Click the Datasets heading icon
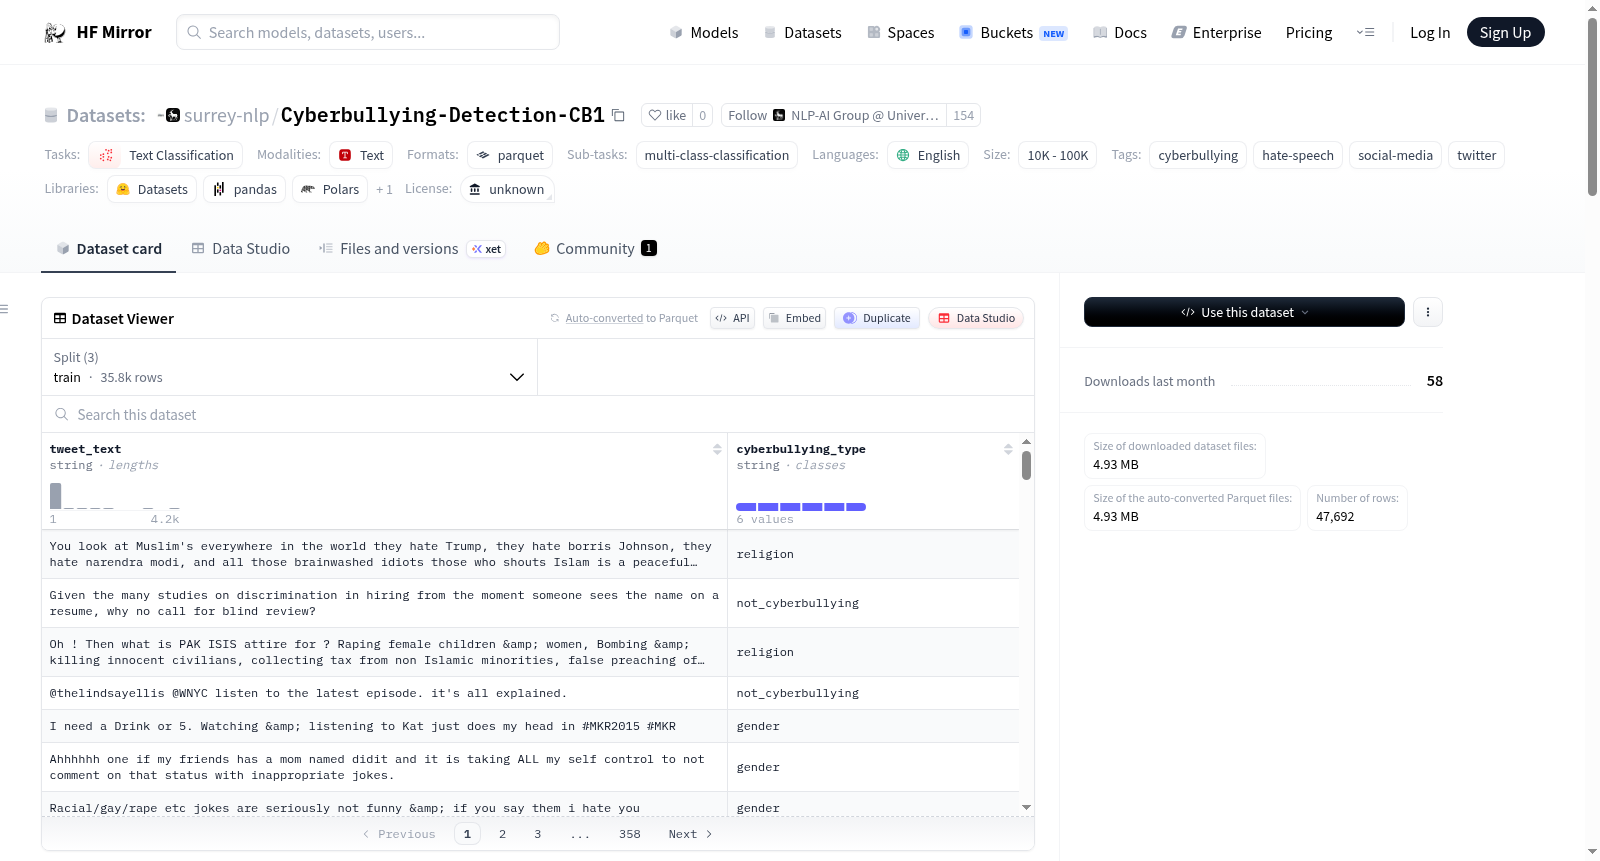Viewport: 1600px width, 861px height. 51,116
